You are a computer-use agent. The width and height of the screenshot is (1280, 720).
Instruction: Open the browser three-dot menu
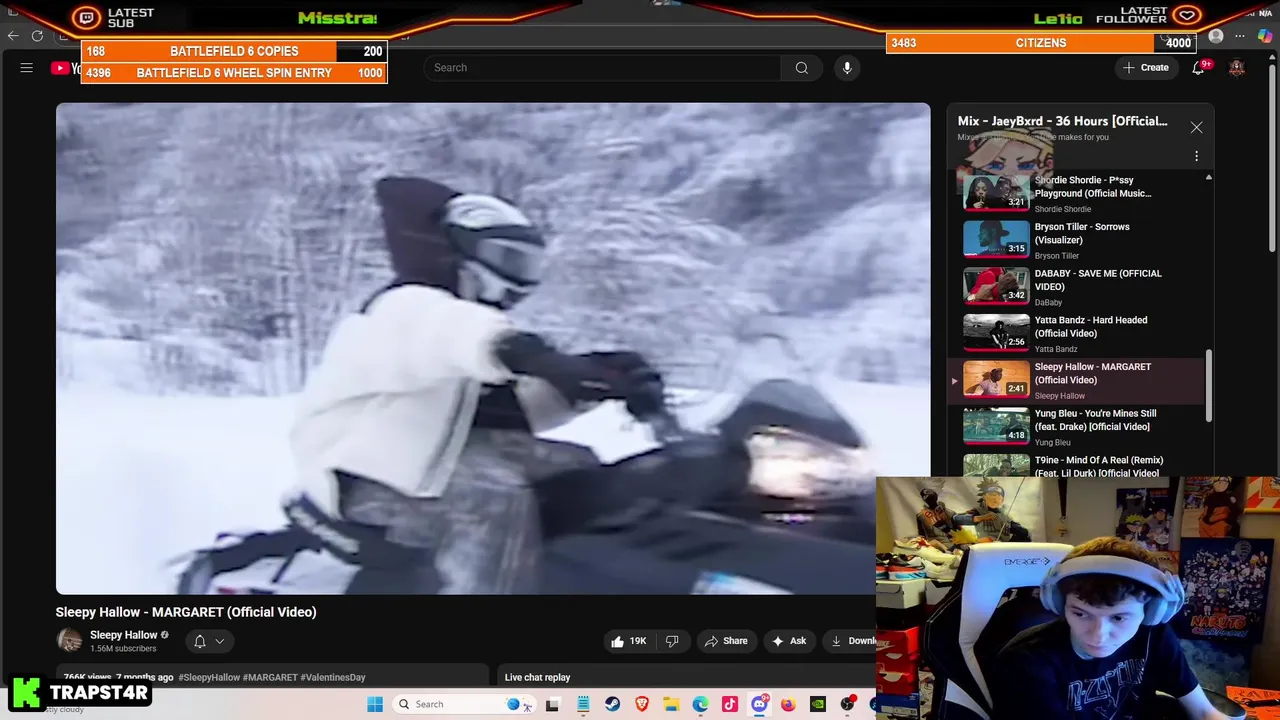coord(1240,36)
